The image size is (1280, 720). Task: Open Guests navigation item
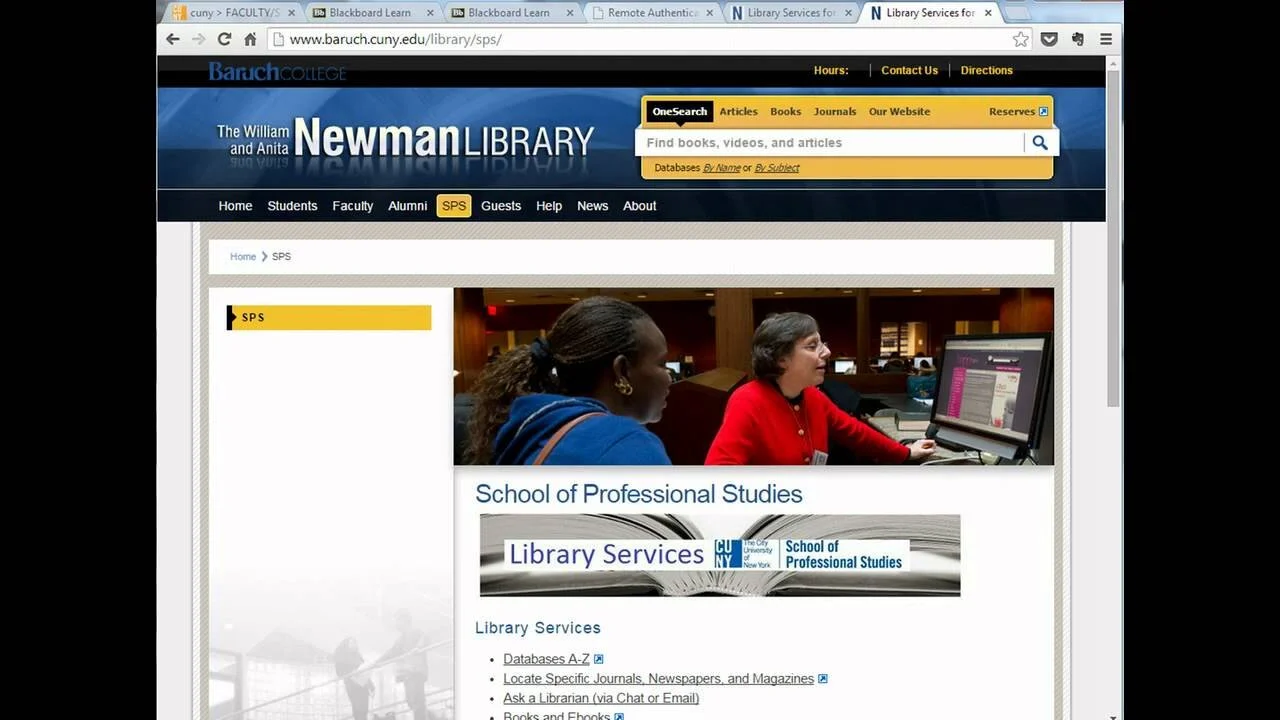click(x=501, y=206)
